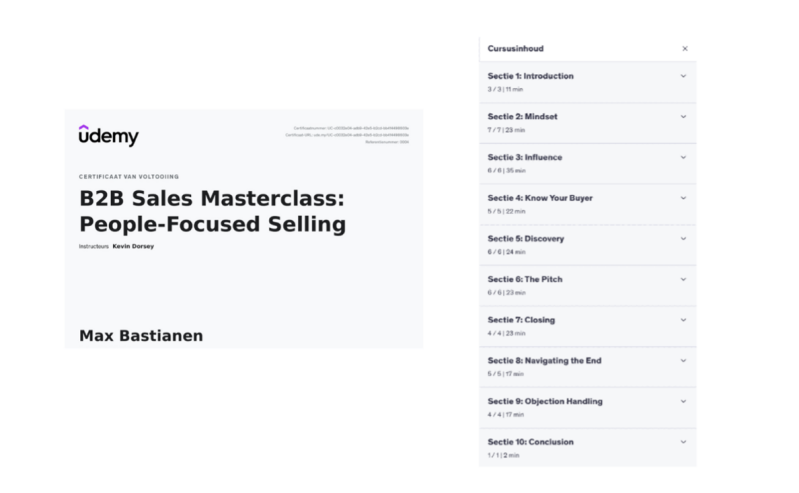Click the B2B Sales Masterclass course title
Screen dimensions: 799x493
pyautogui.click(x=212, y=211)
